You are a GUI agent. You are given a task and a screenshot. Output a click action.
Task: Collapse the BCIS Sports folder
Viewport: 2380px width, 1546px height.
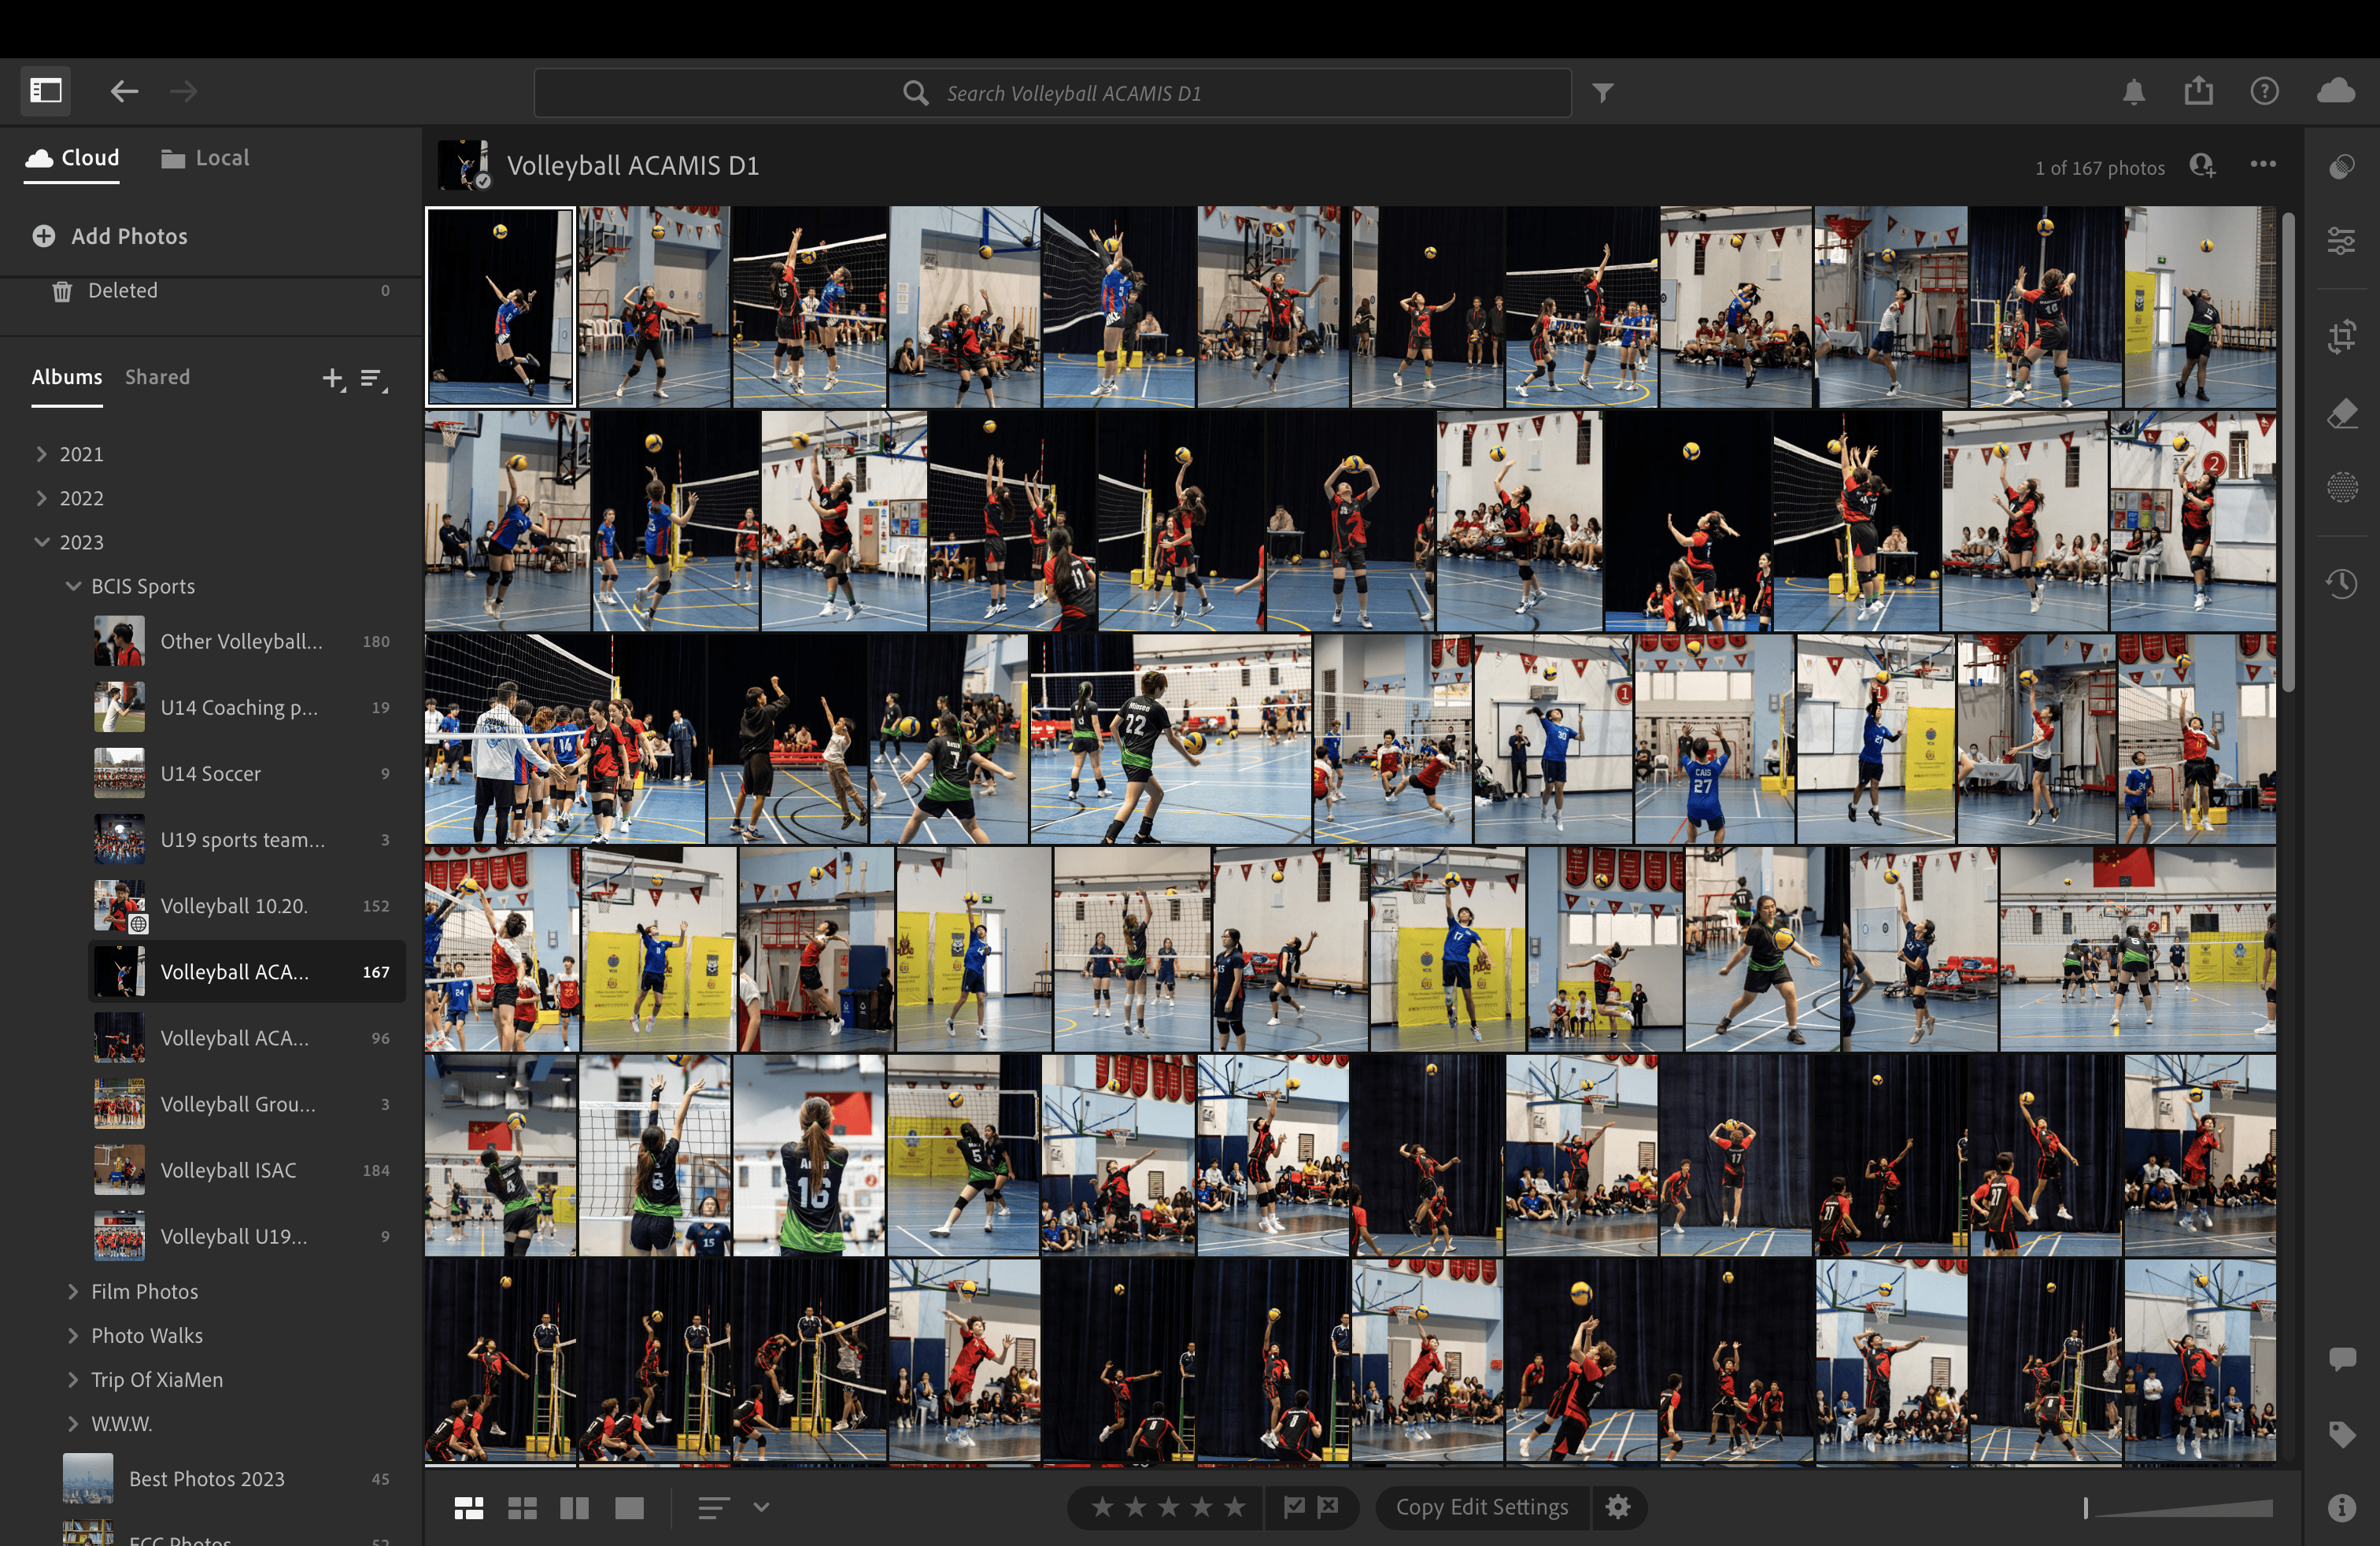pyautogui.click(x=73, y=586)
